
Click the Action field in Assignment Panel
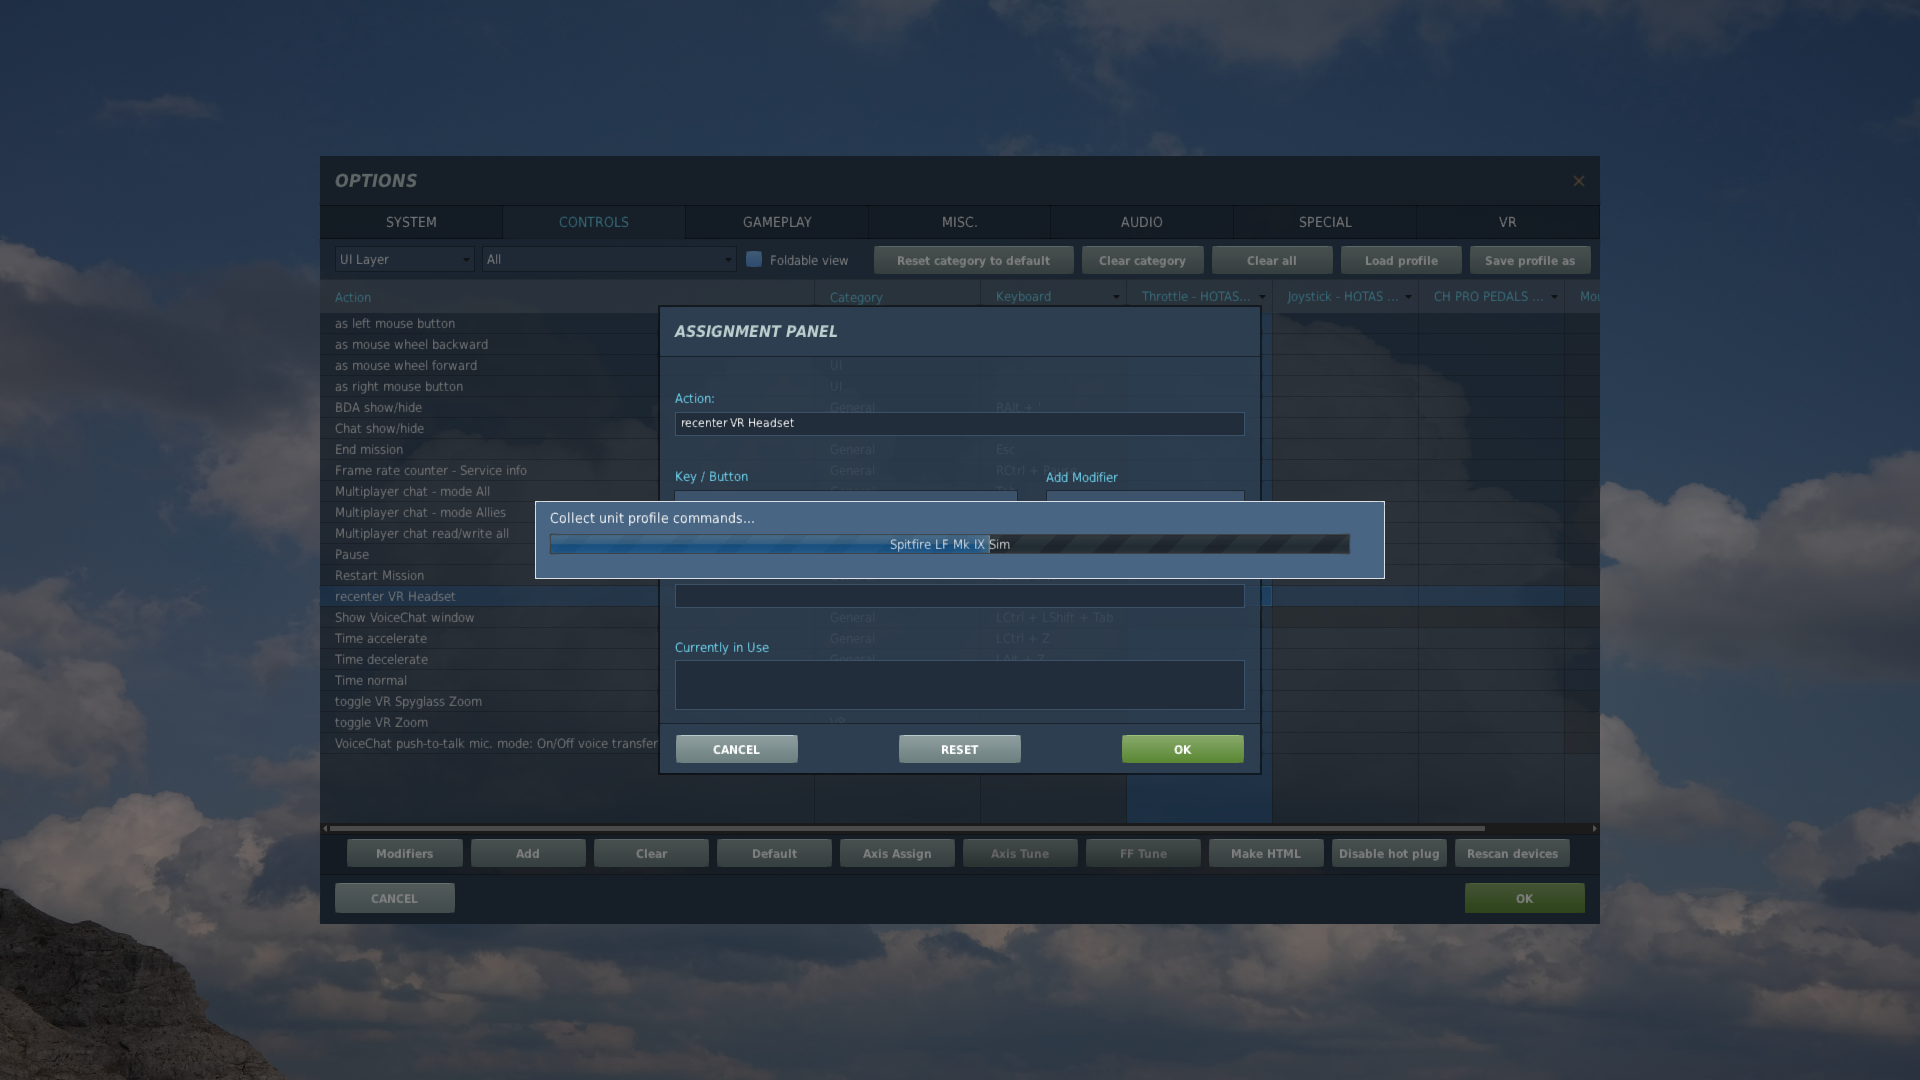click(959, 423)
